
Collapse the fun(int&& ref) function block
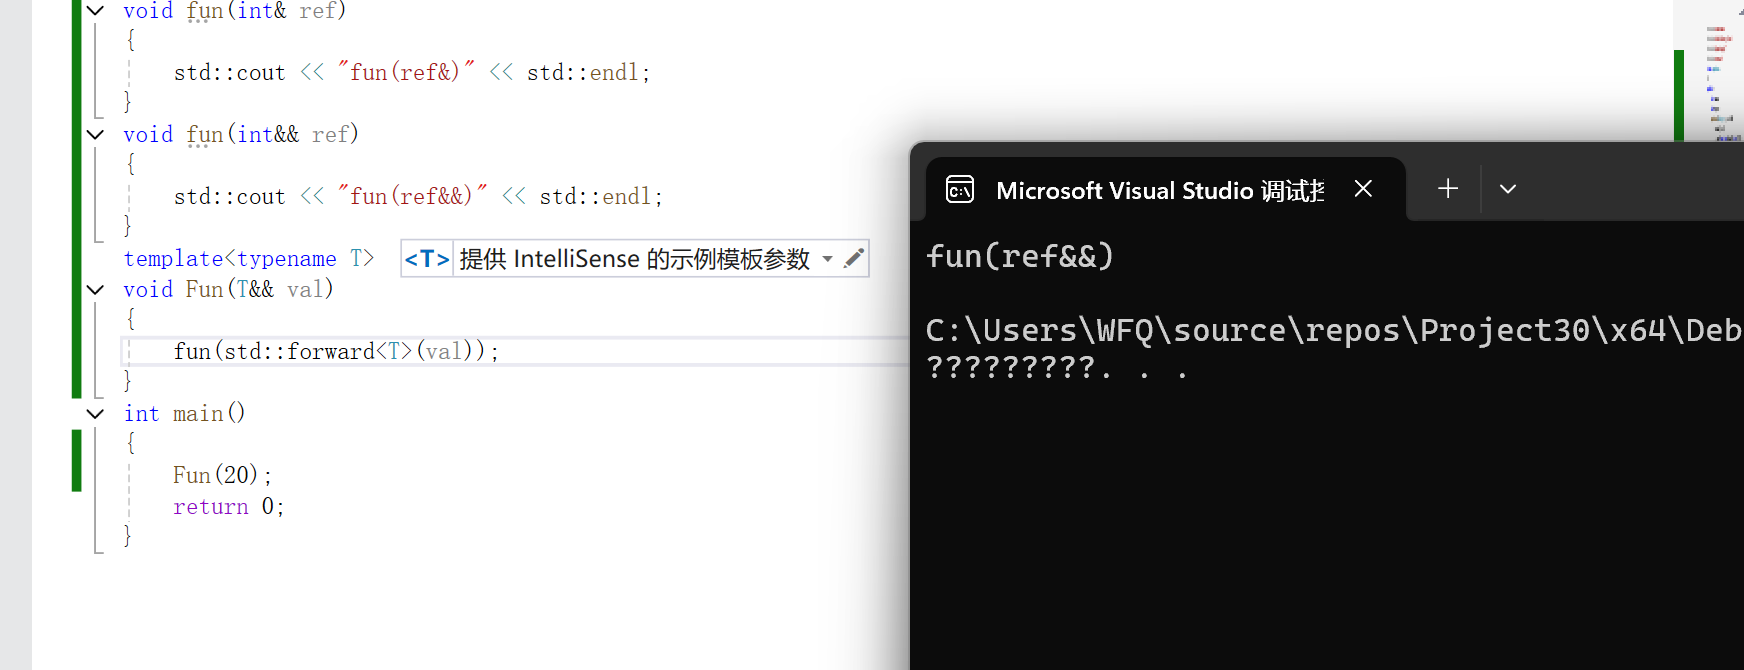pyautogui.click(x=95, y=134)
